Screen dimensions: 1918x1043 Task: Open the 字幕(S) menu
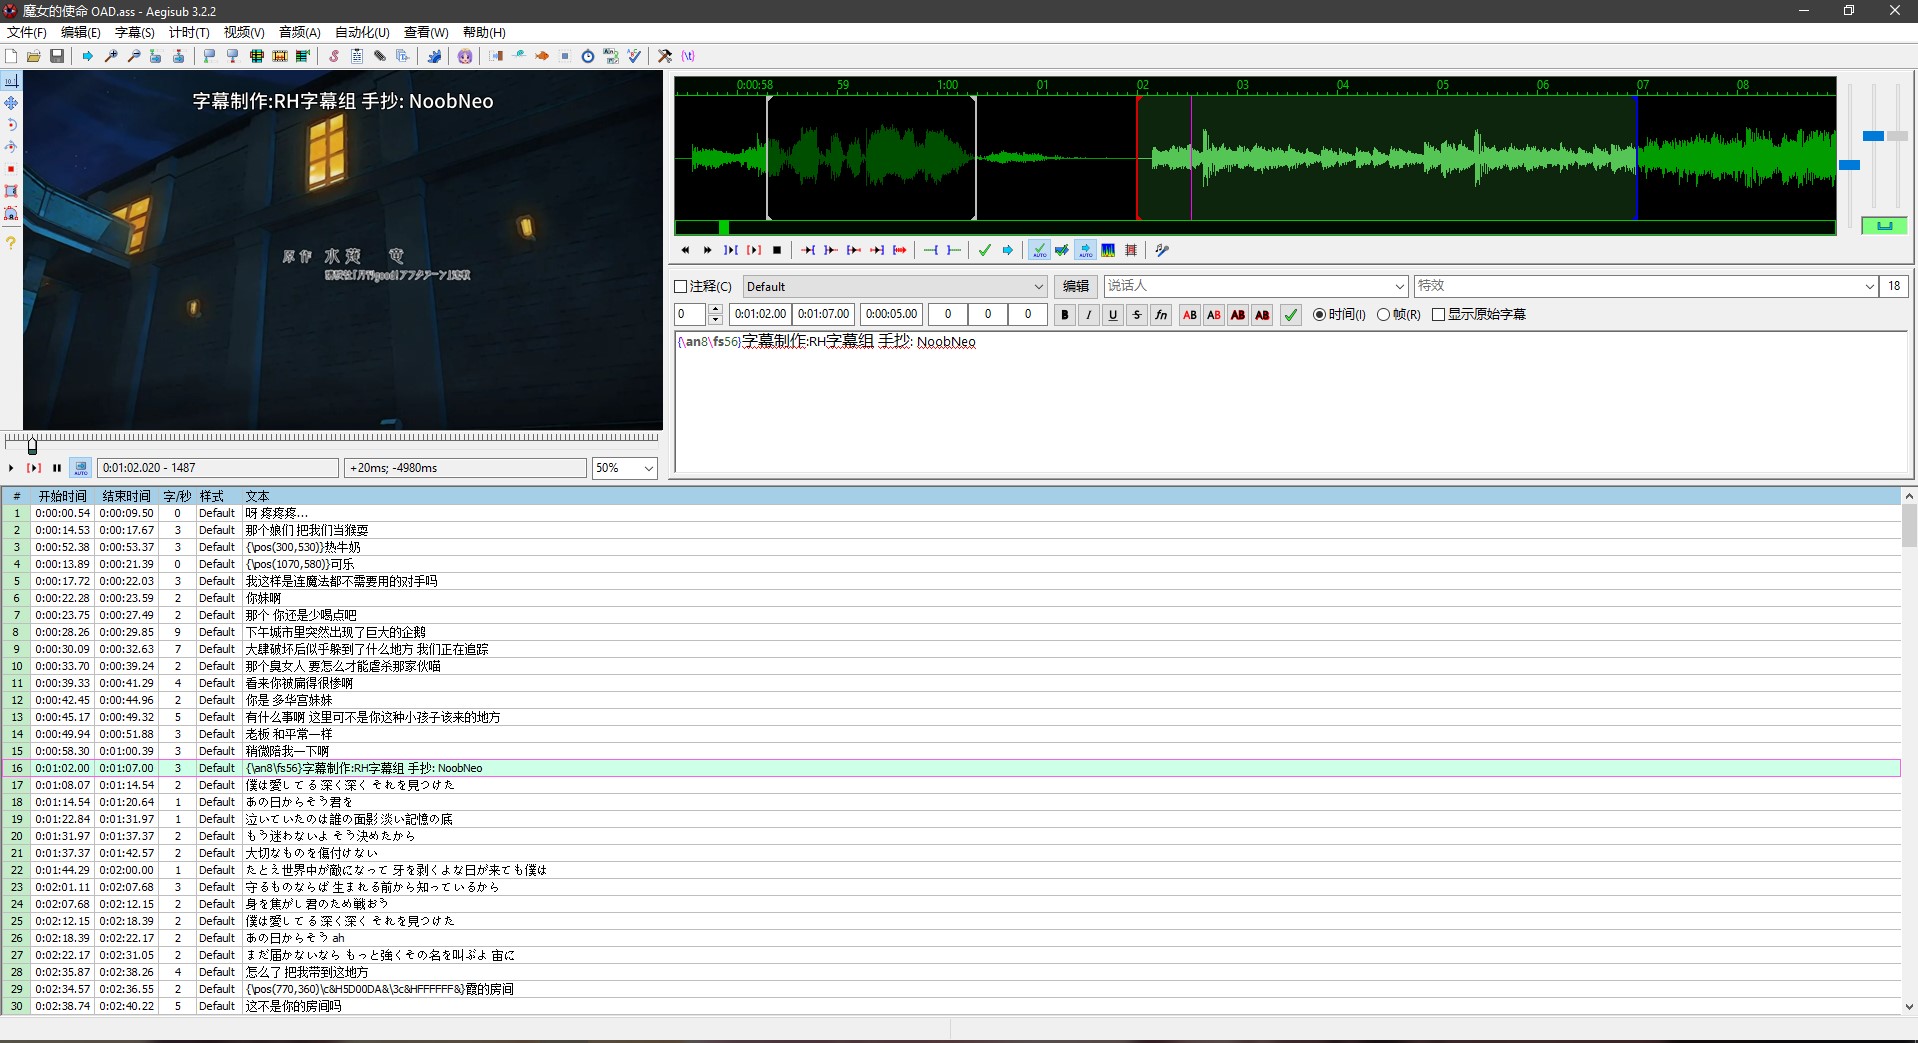[135, 32]
